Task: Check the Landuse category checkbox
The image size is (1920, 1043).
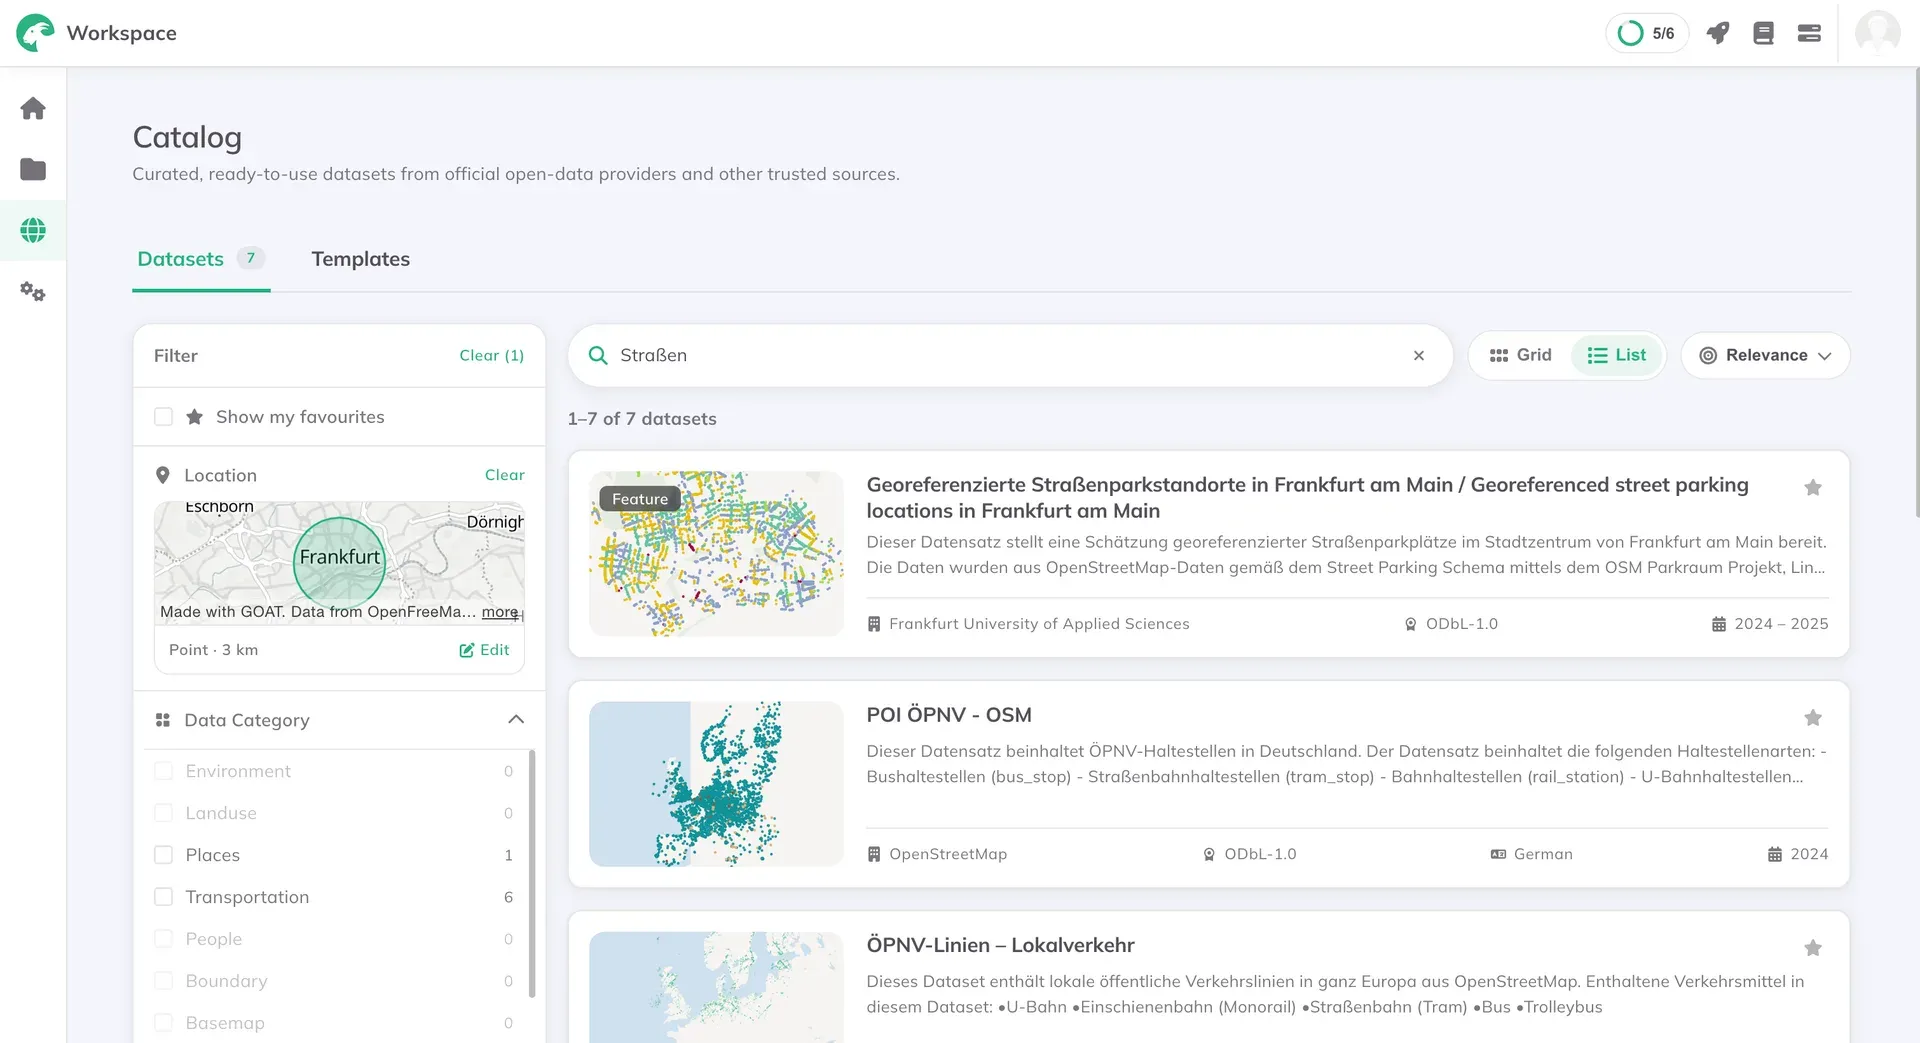Action: point(164,813)
